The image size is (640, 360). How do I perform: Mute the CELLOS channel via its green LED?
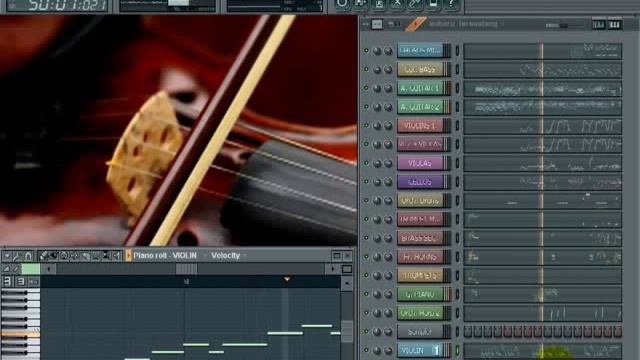coord(366,181)
